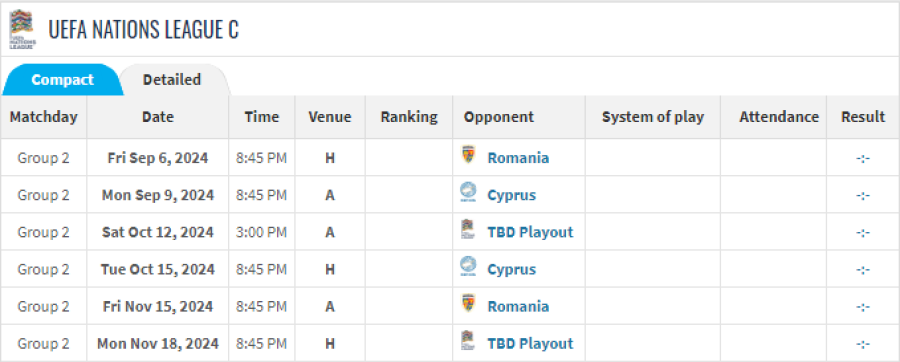The width and height of the screenshot is (900, 362).
Task: Click the Date column header
Action: 158,117
